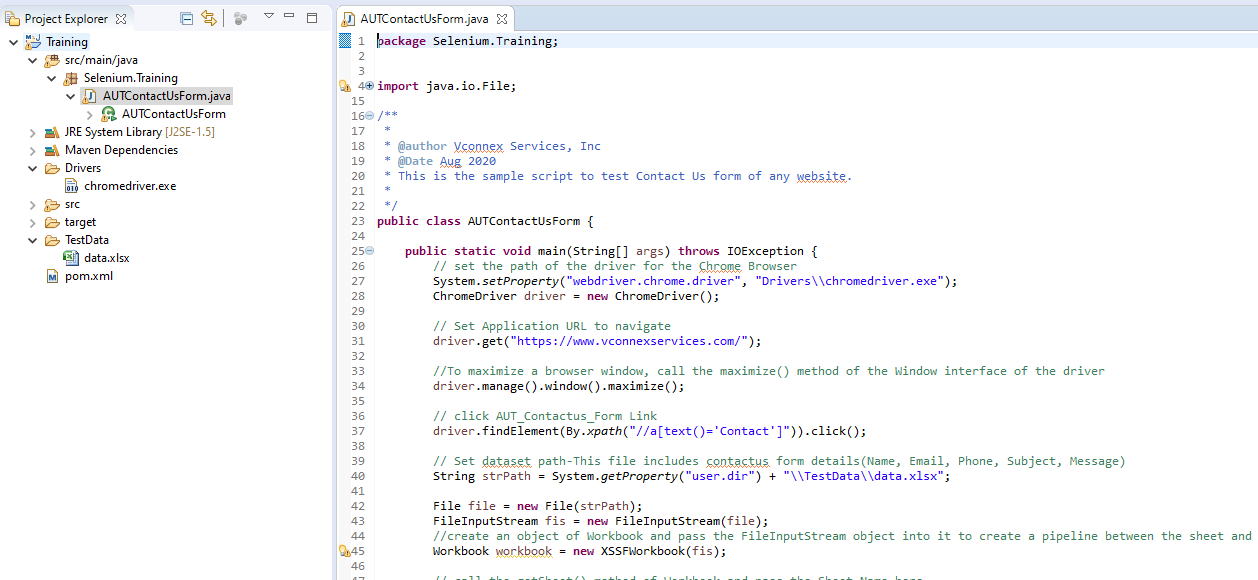Image resolution: width=1258 pixels, height=580 pixels.
Task: Click the Focus on Active Task icon
Action: pos(240,18)
